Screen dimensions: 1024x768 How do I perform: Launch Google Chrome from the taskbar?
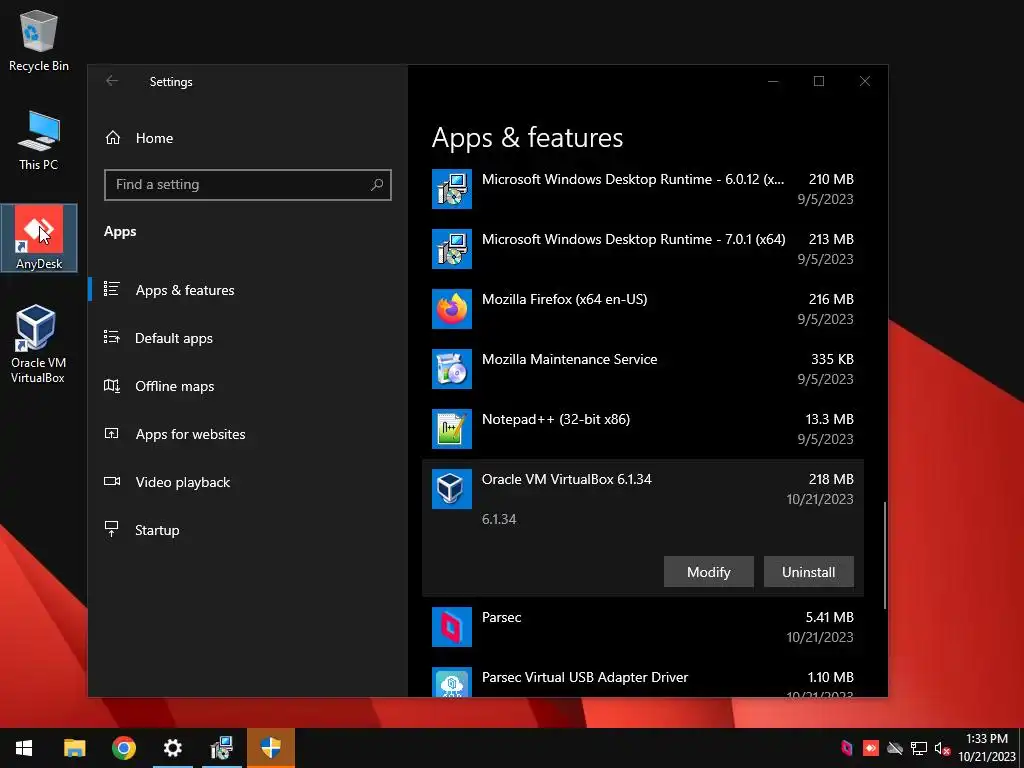[123, 748]
